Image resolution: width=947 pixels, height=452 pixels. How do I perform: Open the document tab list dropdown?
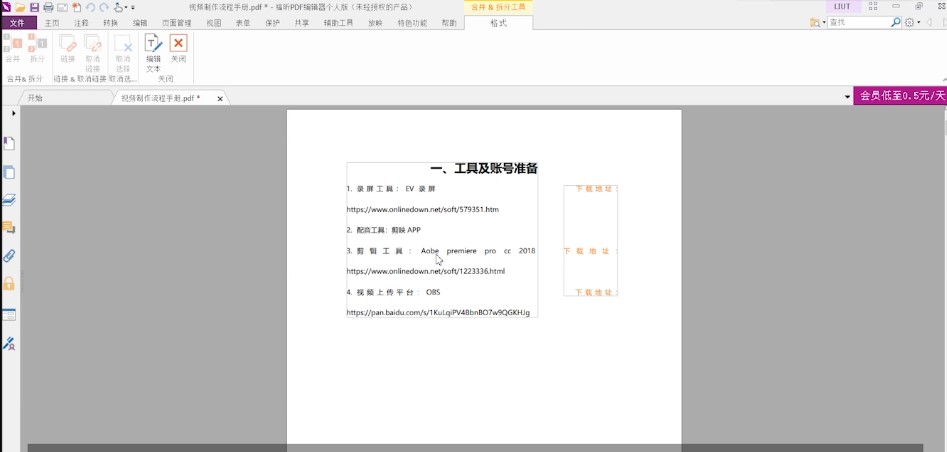click(846, 98)
